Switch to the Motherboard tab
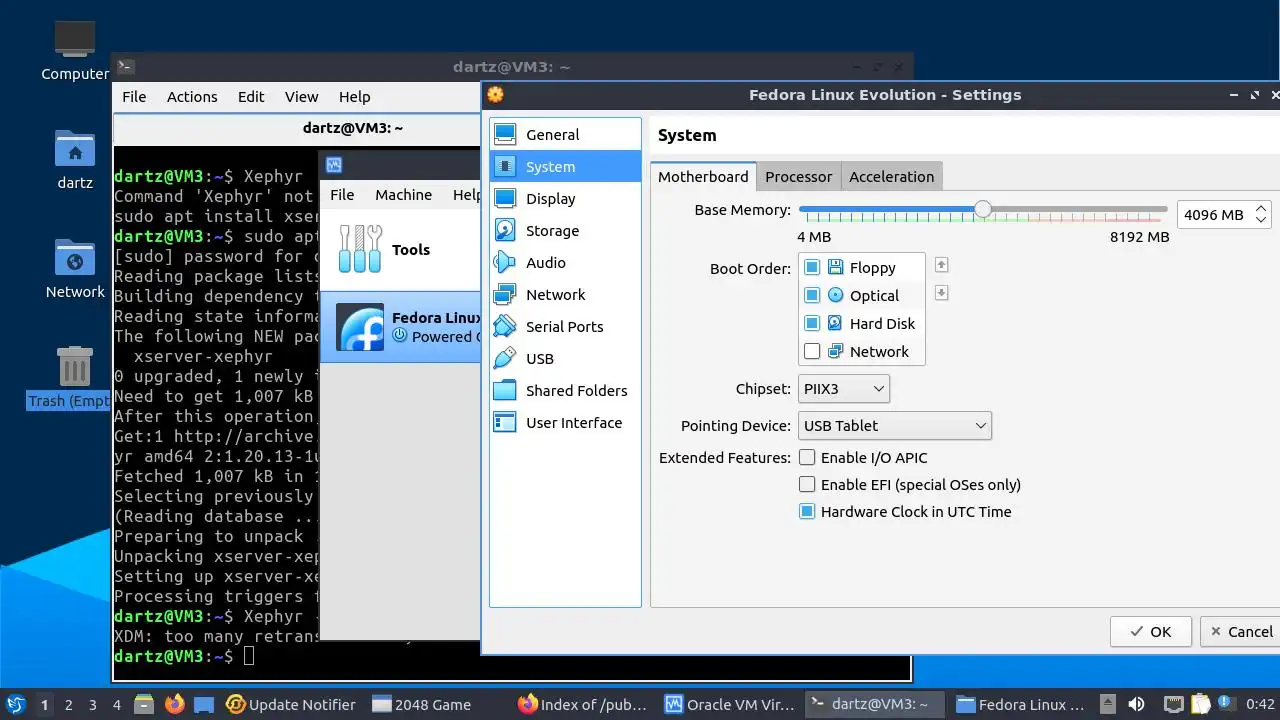This screenshot has width=1280, height=720. coord(703,176)
